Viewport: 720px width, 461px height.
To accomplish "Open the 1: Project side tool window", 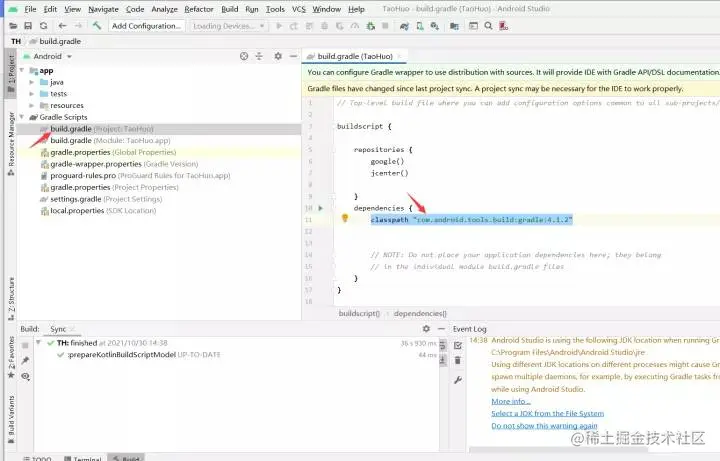I will tap(11, 73).
